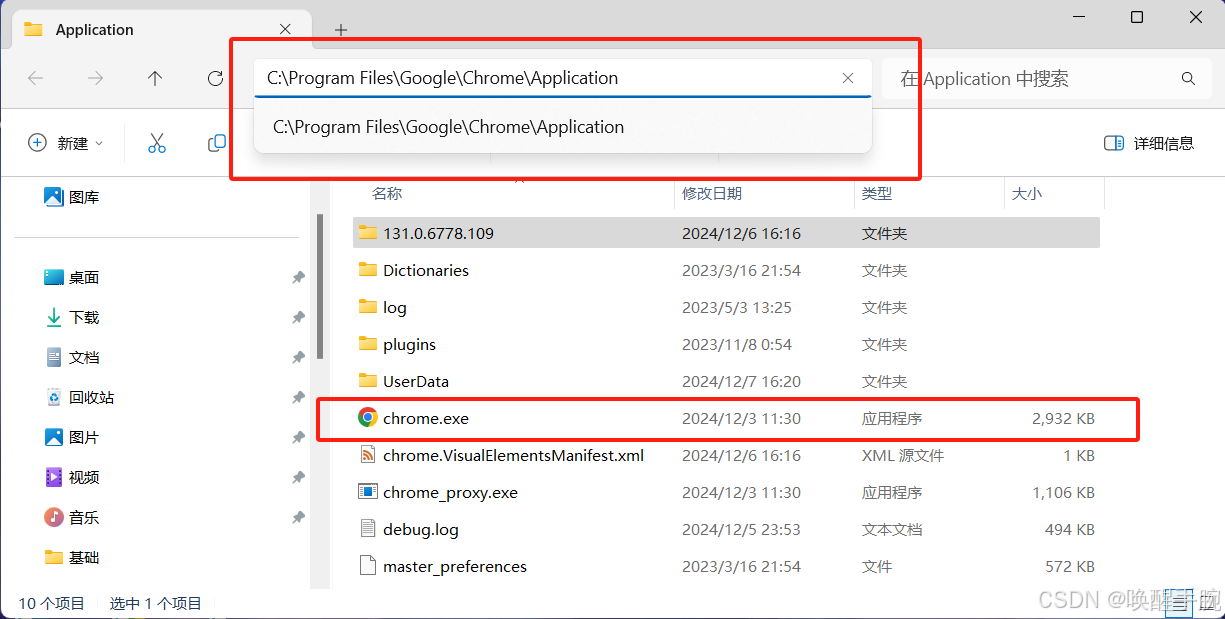1225x619 pixels.
Task: Select chrome.VisualElementsManifest.xml file
Action: click(x=727, y=455)
